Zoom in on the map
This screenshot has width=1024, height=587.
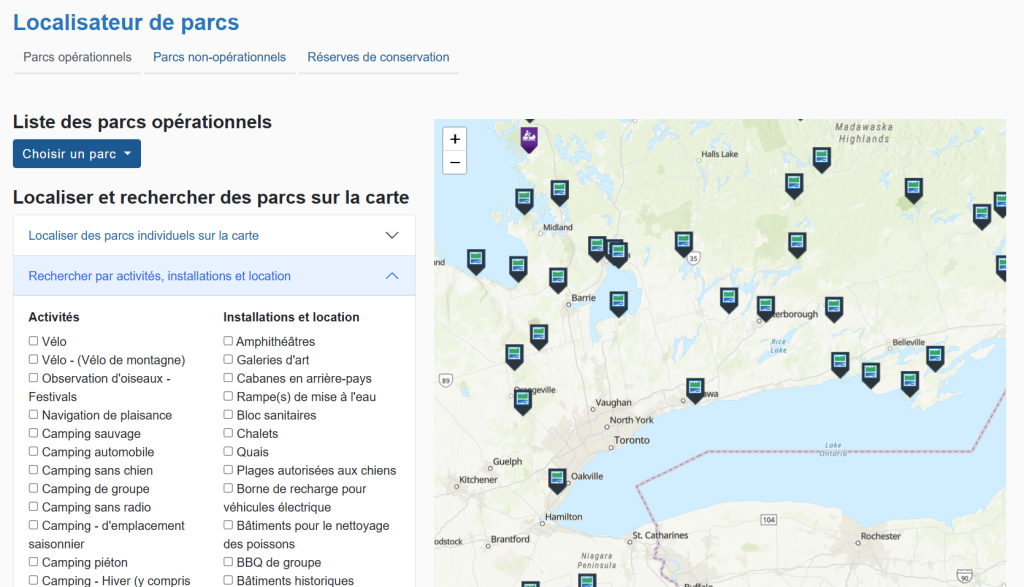pos(455,139)
